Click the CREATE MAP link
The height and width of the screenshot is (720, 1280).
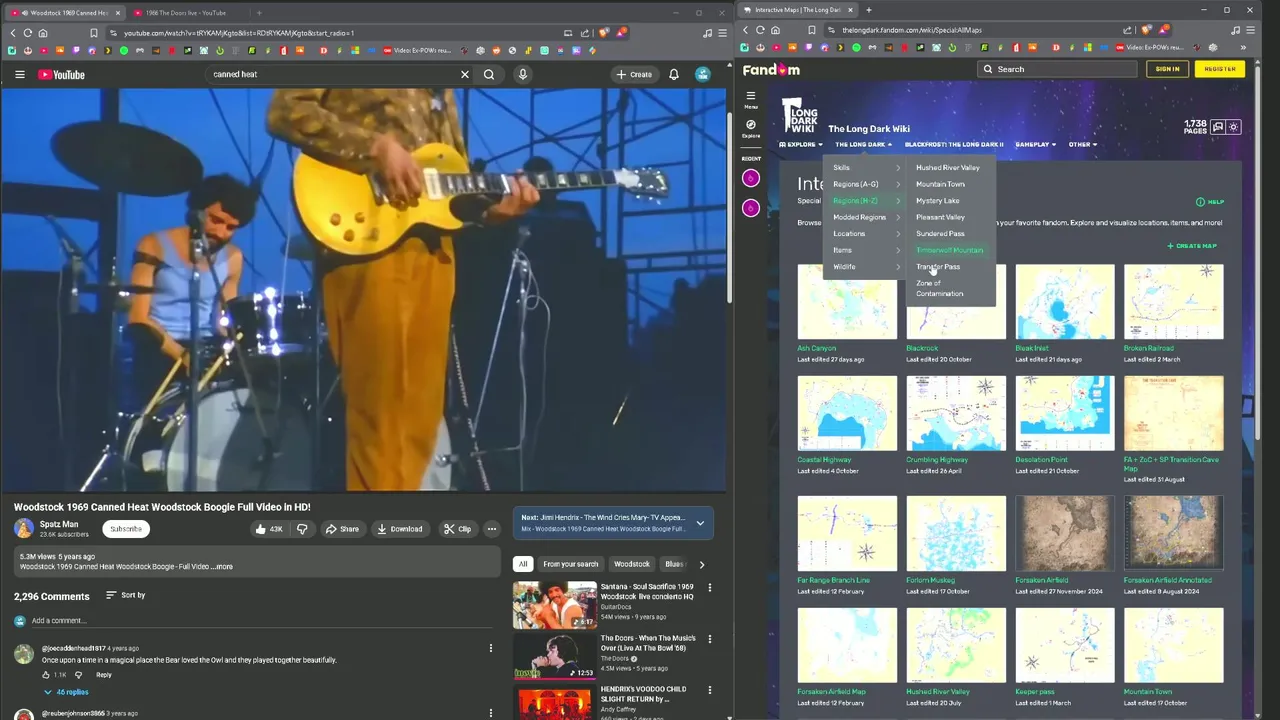click(x=1191, y=246)
